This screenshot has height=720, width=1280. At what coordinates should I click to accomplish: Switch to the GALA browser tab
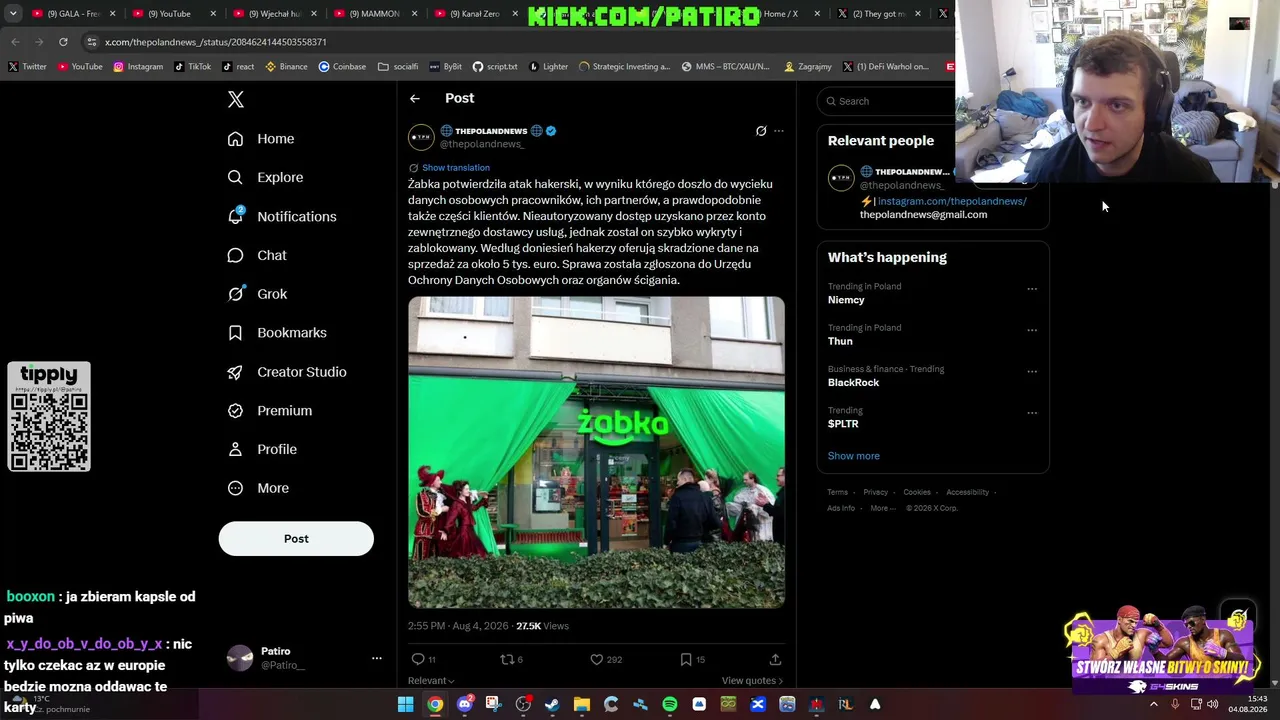(x=73, y=14)
